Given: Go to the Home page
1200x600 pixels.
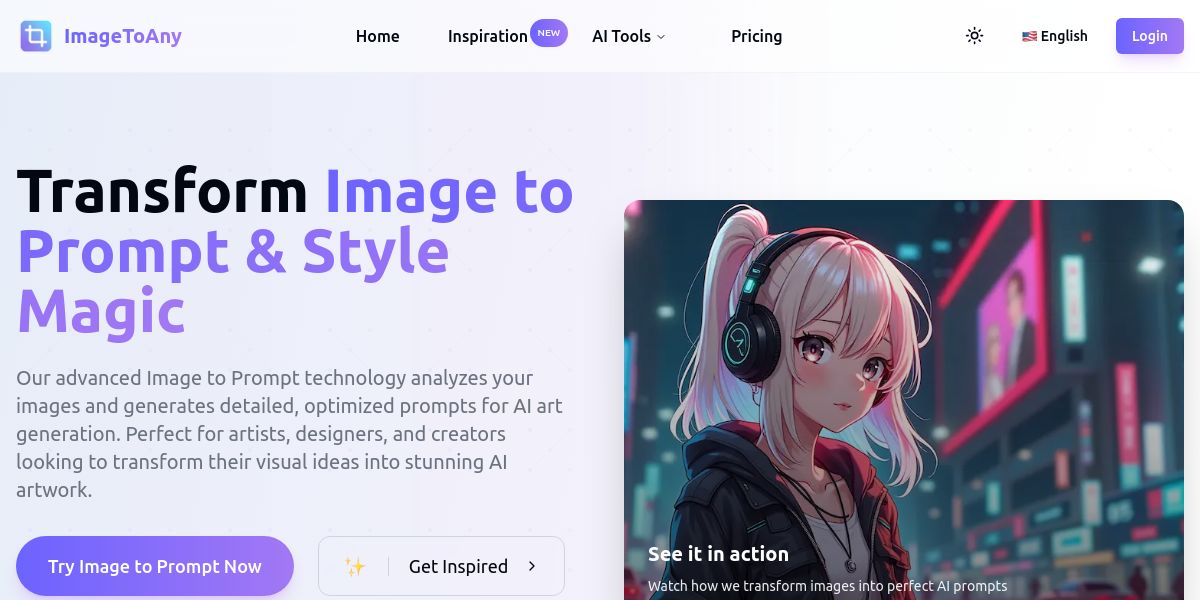Looking at the screenshot, I should [378, 36].
